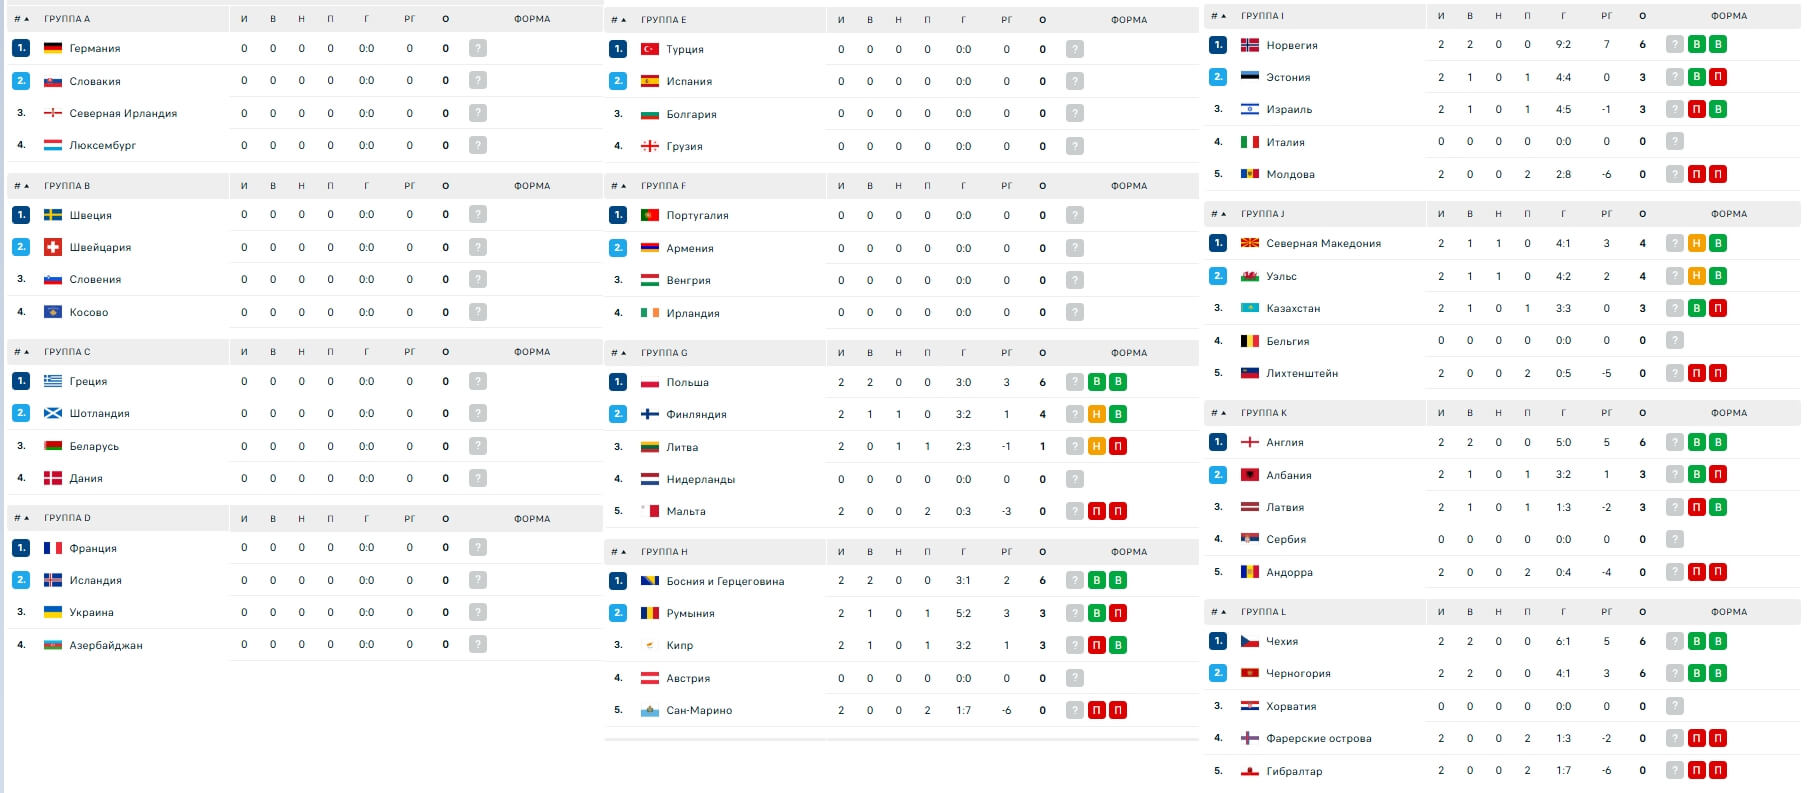Toggle the rank sort arrow in Группа L header
The image size is (1807, 793).
[1219, 612]
